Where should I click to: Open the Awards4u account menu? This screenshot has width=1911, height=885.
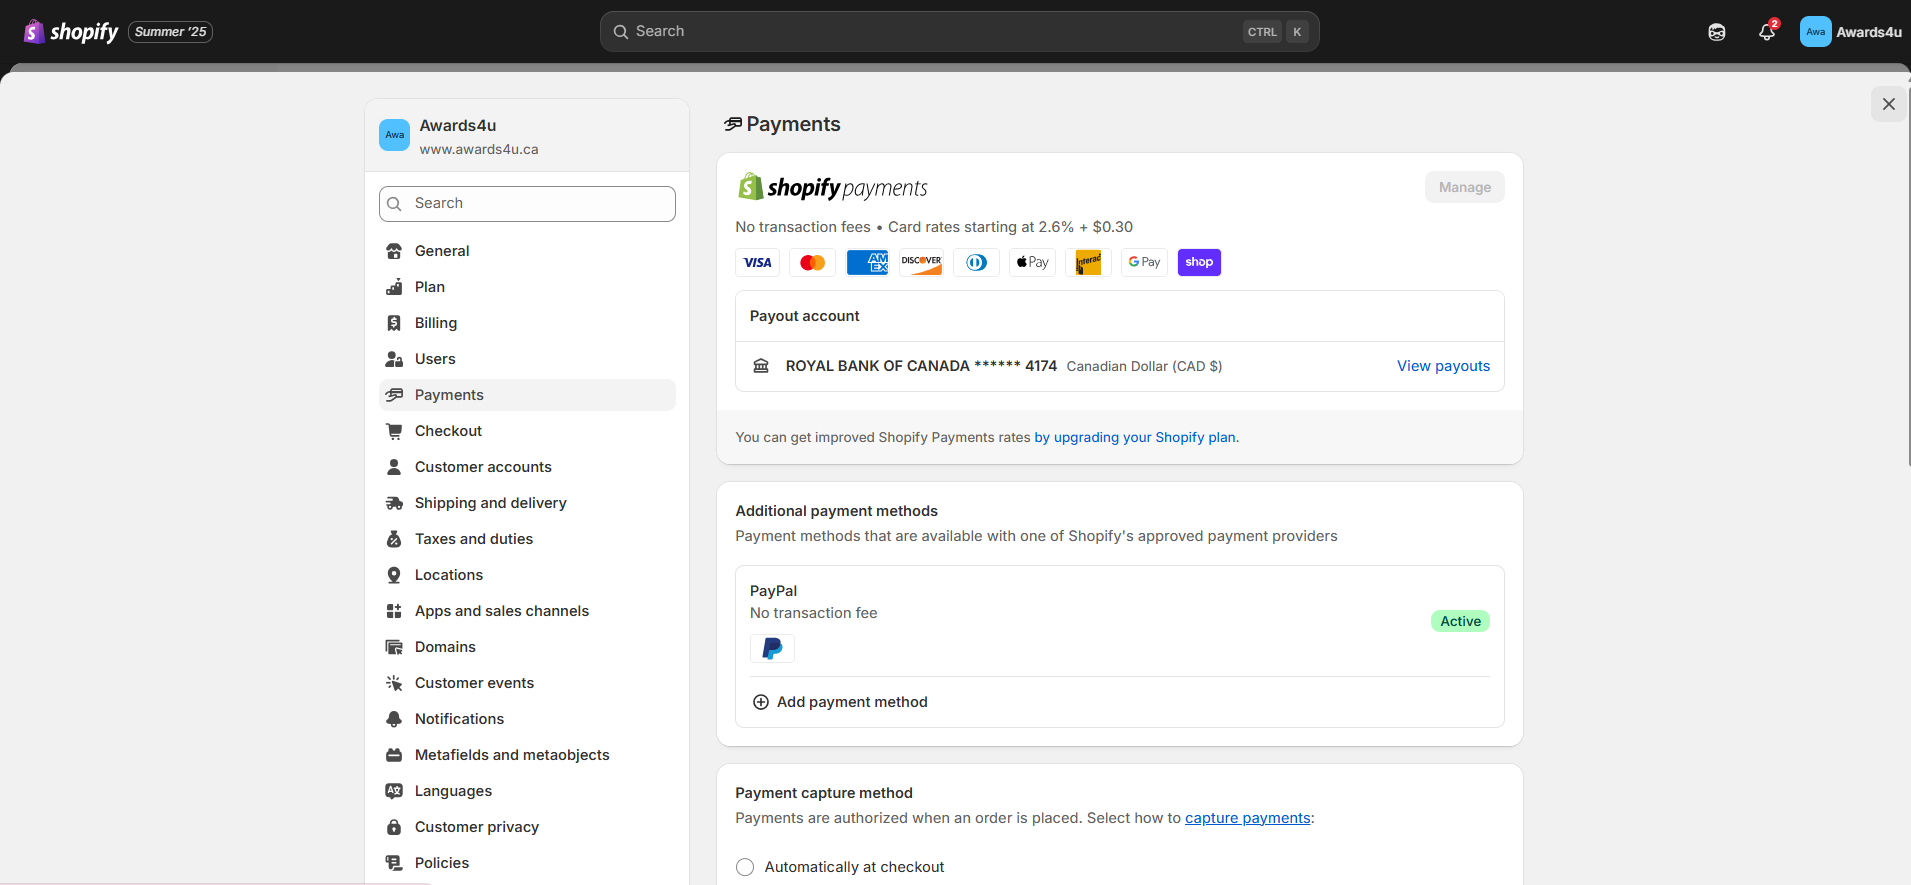[1850, 32]
